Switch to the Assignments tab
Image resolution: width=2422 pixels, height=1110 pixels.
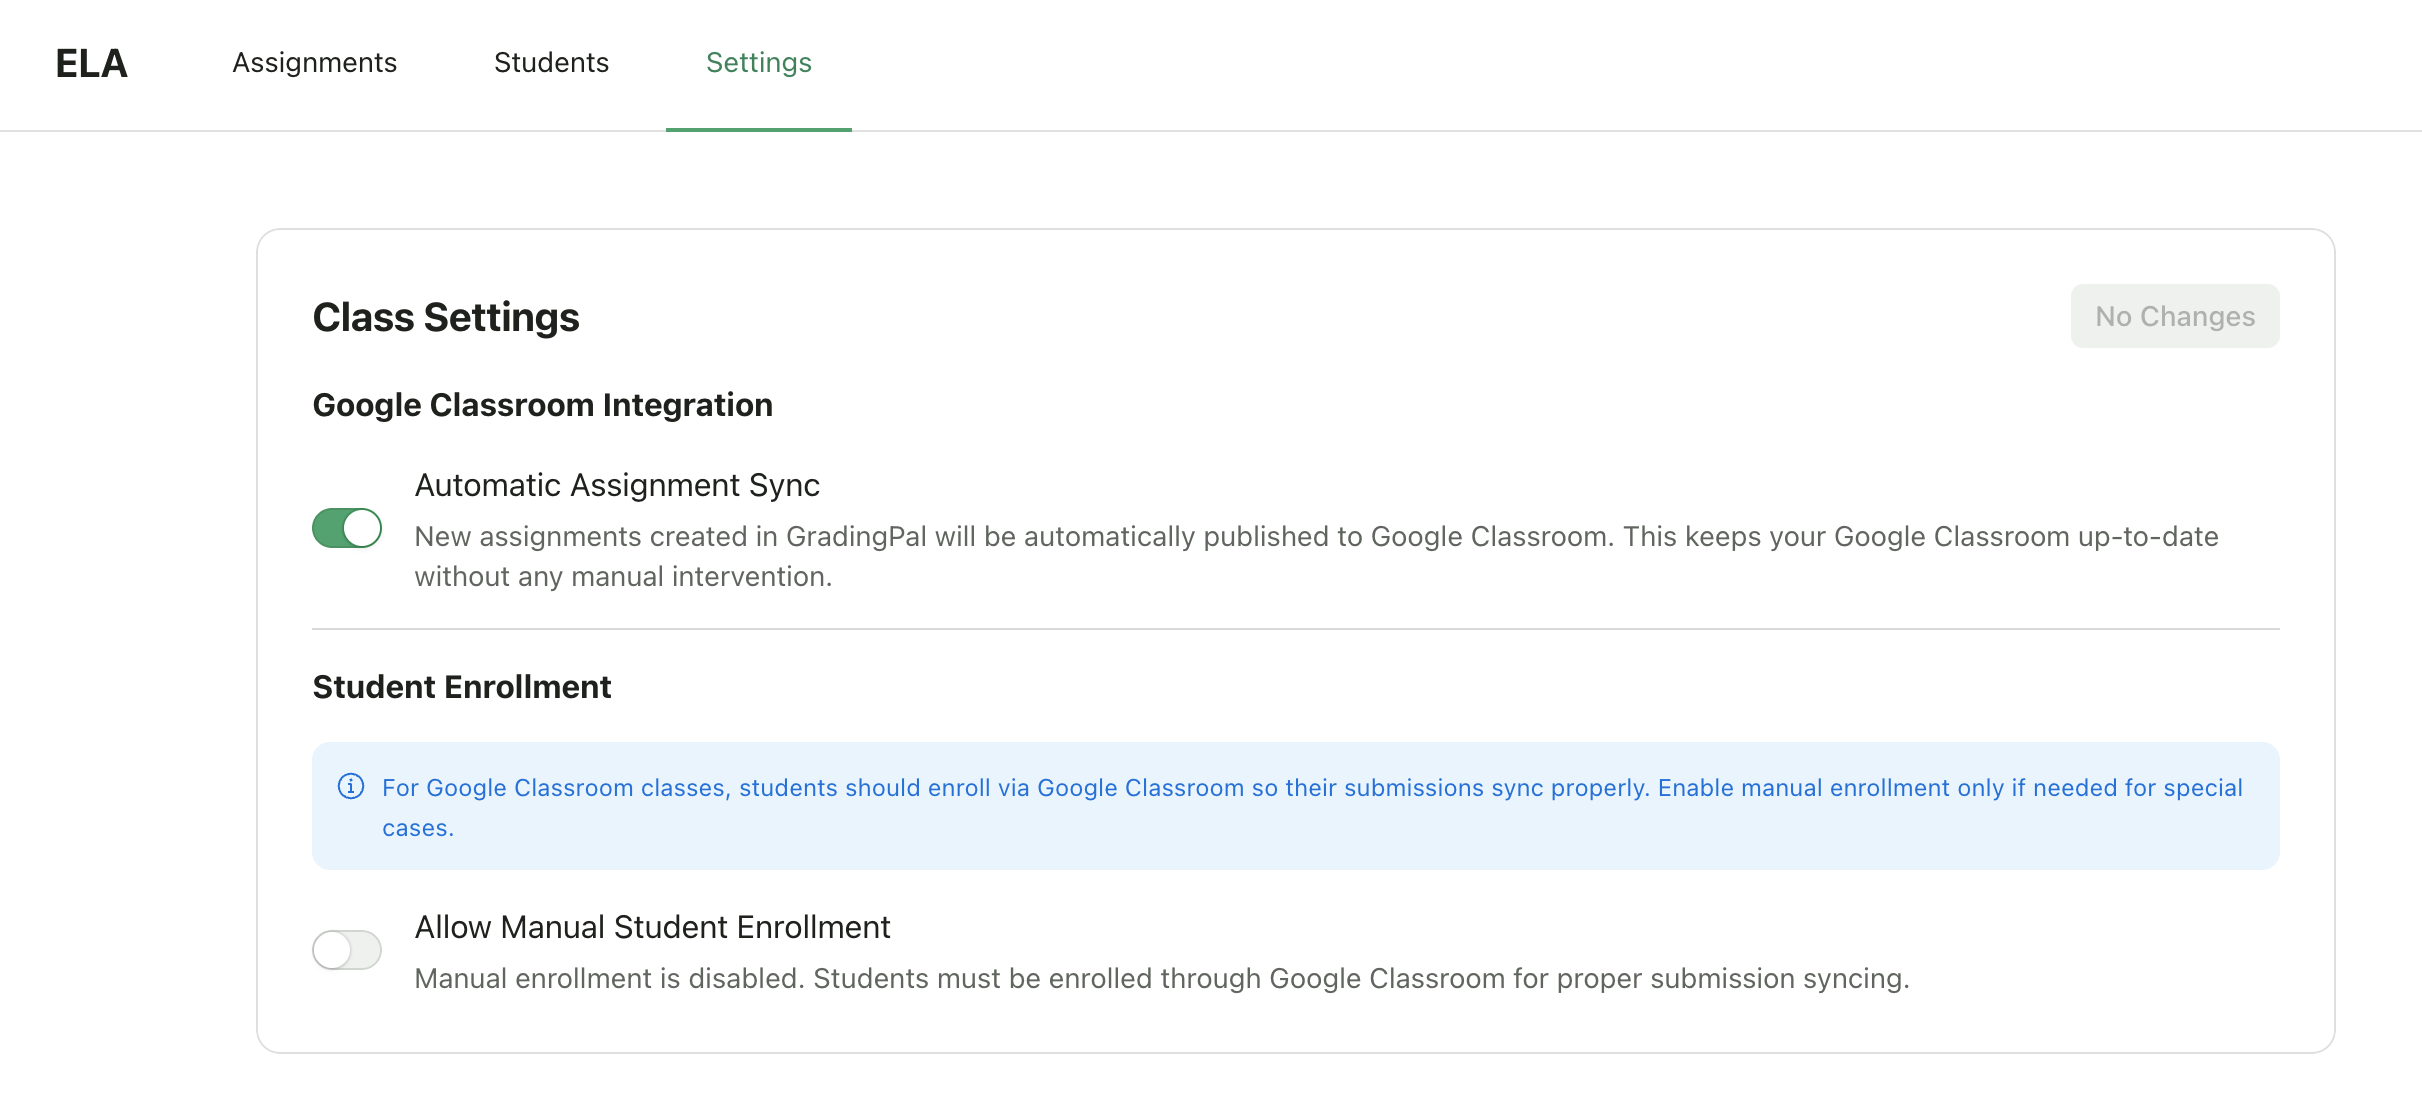tap(313, 63)
